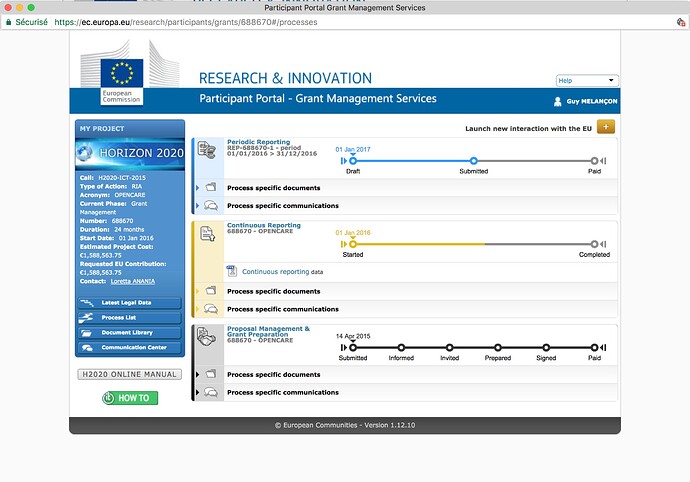This screenshot has height=482, width=690.
Task: Click the user profile icon beside Guy MELANÇON
Action: tap(558, 102)
